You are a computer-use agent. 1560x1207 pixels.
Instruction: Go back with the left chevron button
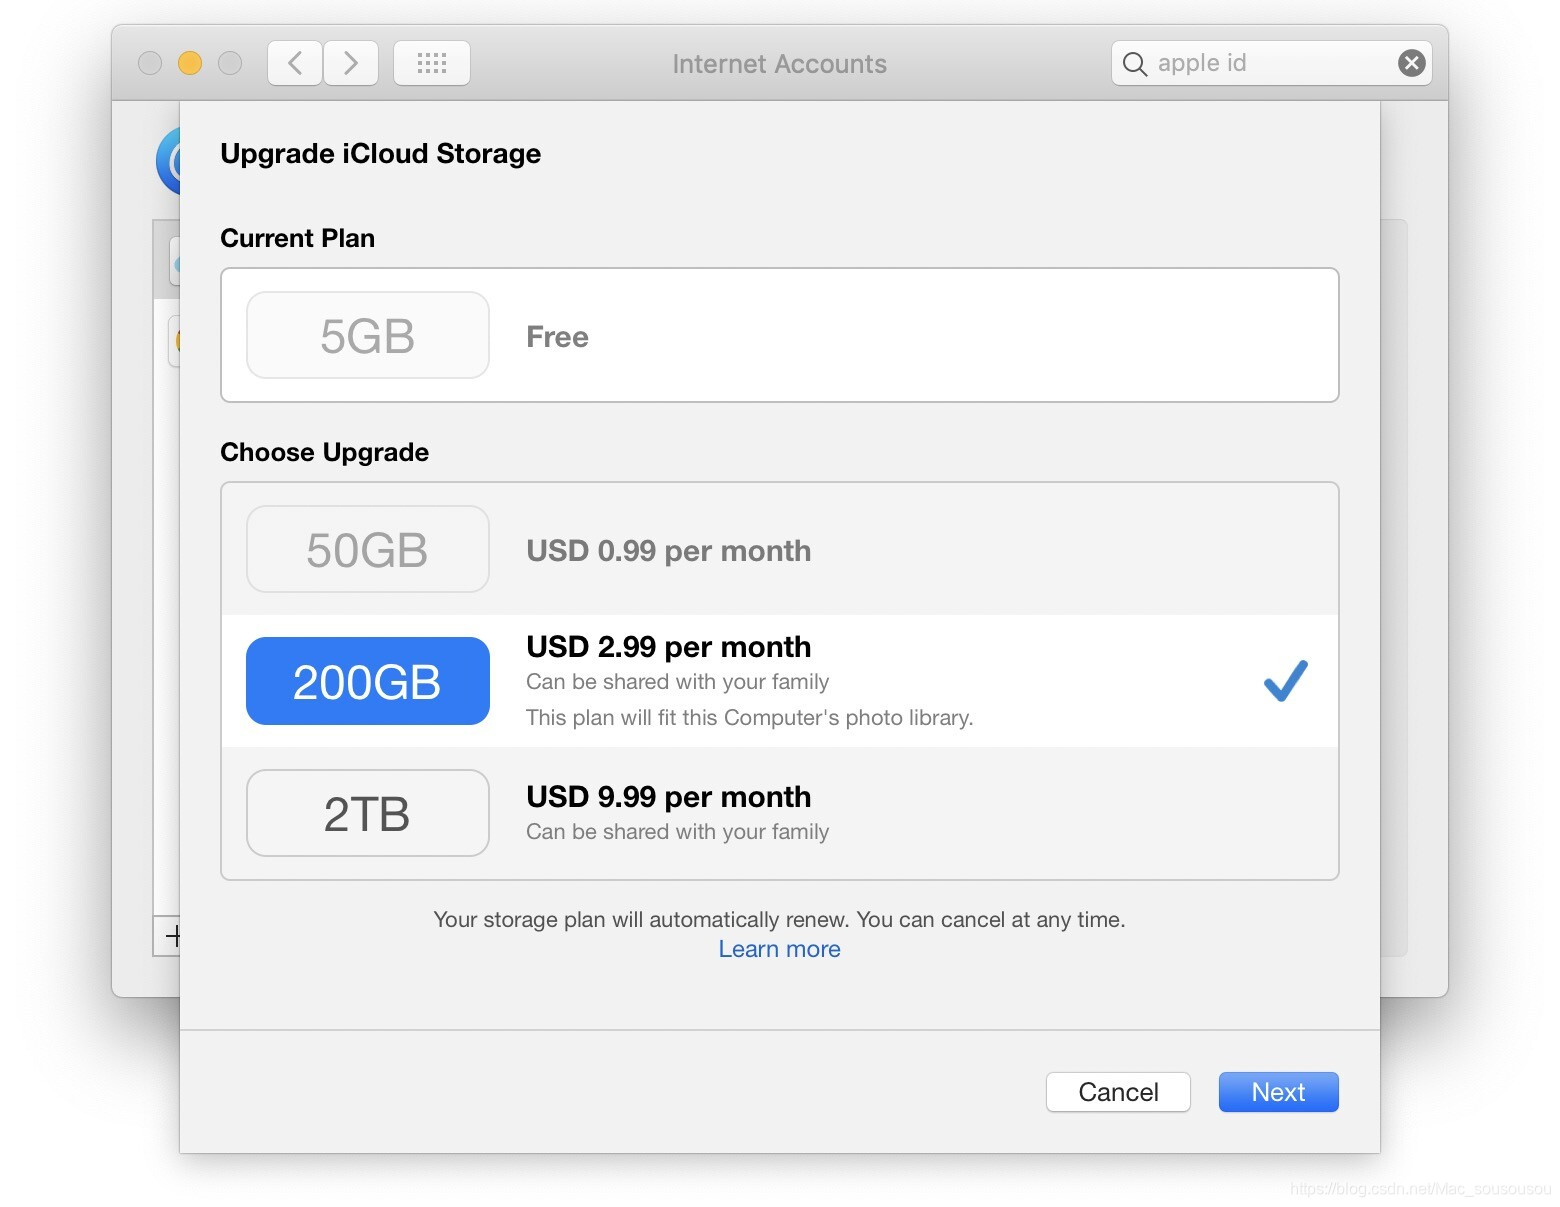tap(294, 64)
